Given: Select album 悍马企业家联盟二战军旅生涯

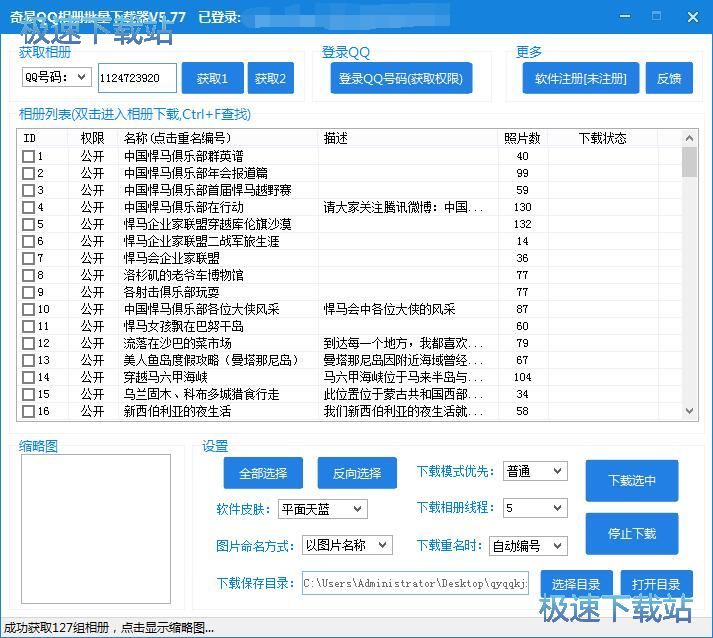Looking at the screenshot, I should tap(201, 241).
